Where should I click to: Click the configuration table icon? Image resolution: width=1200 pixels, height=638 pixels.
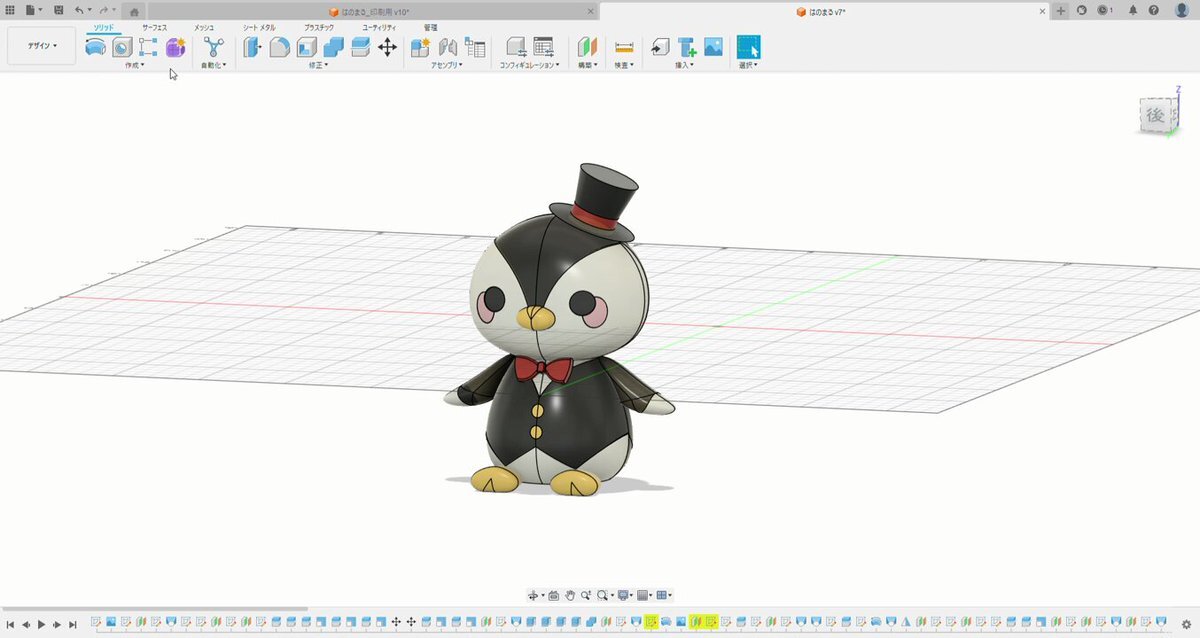coord(544,47)
